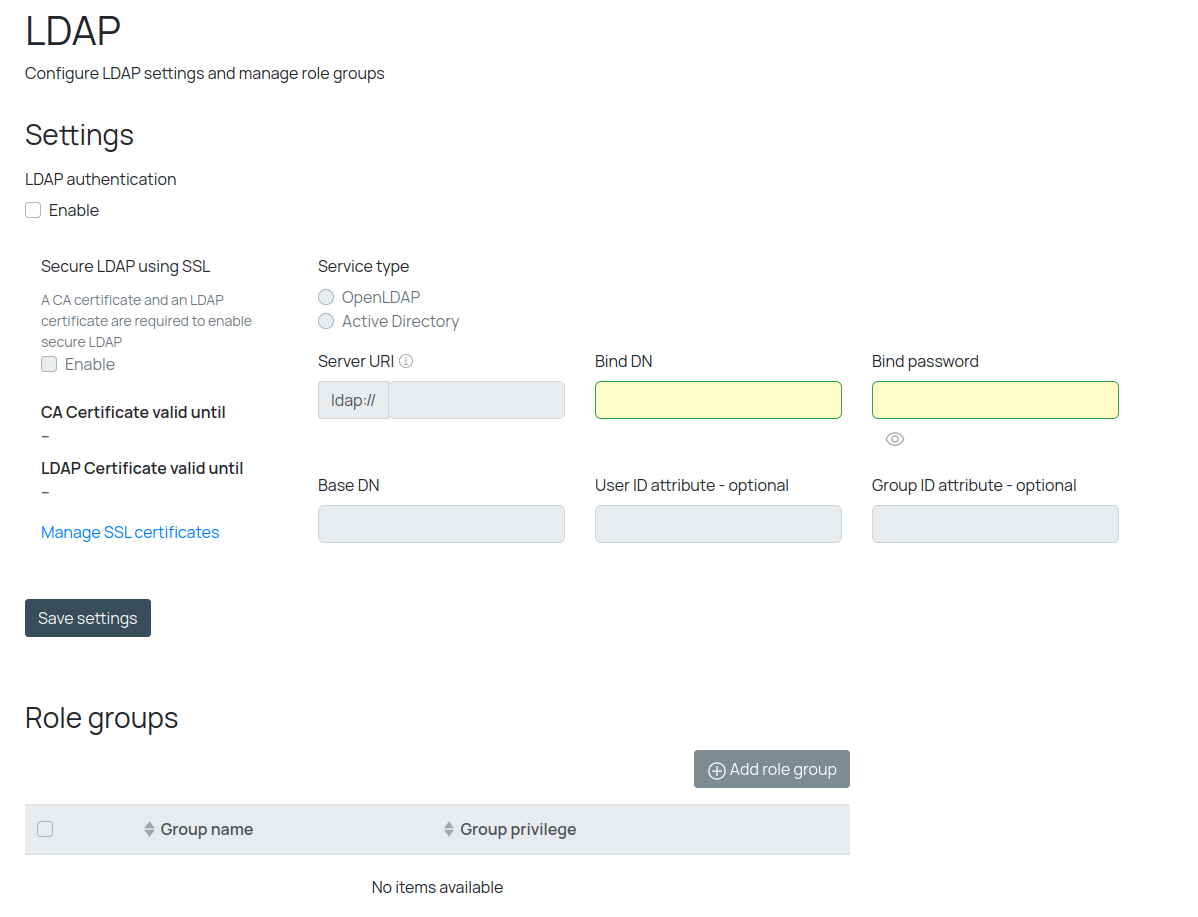Click User ID attribute input field

[x=718, y=524]
